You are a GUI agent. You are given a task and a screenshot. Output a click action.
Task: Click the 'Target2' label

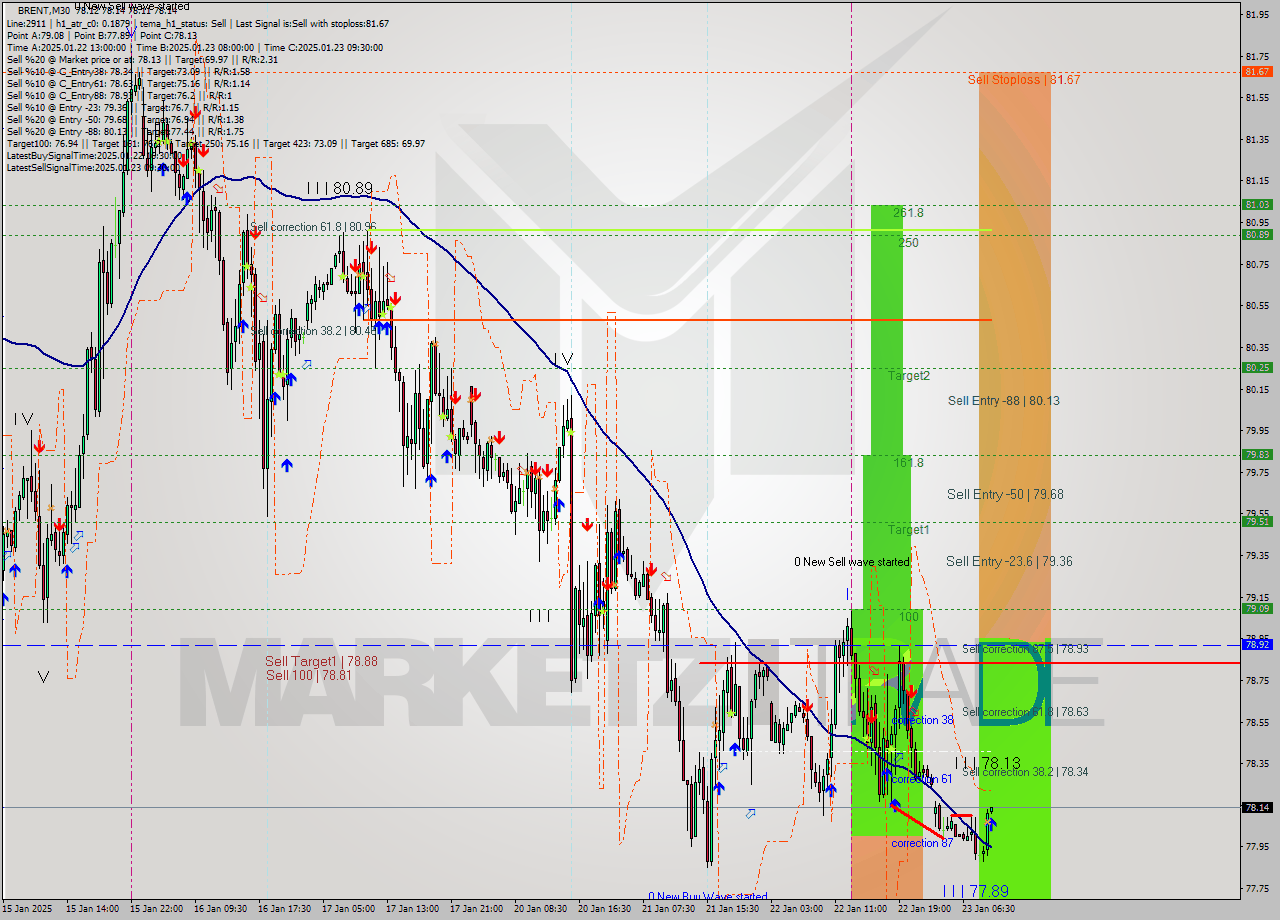click(x=909, y=376)
